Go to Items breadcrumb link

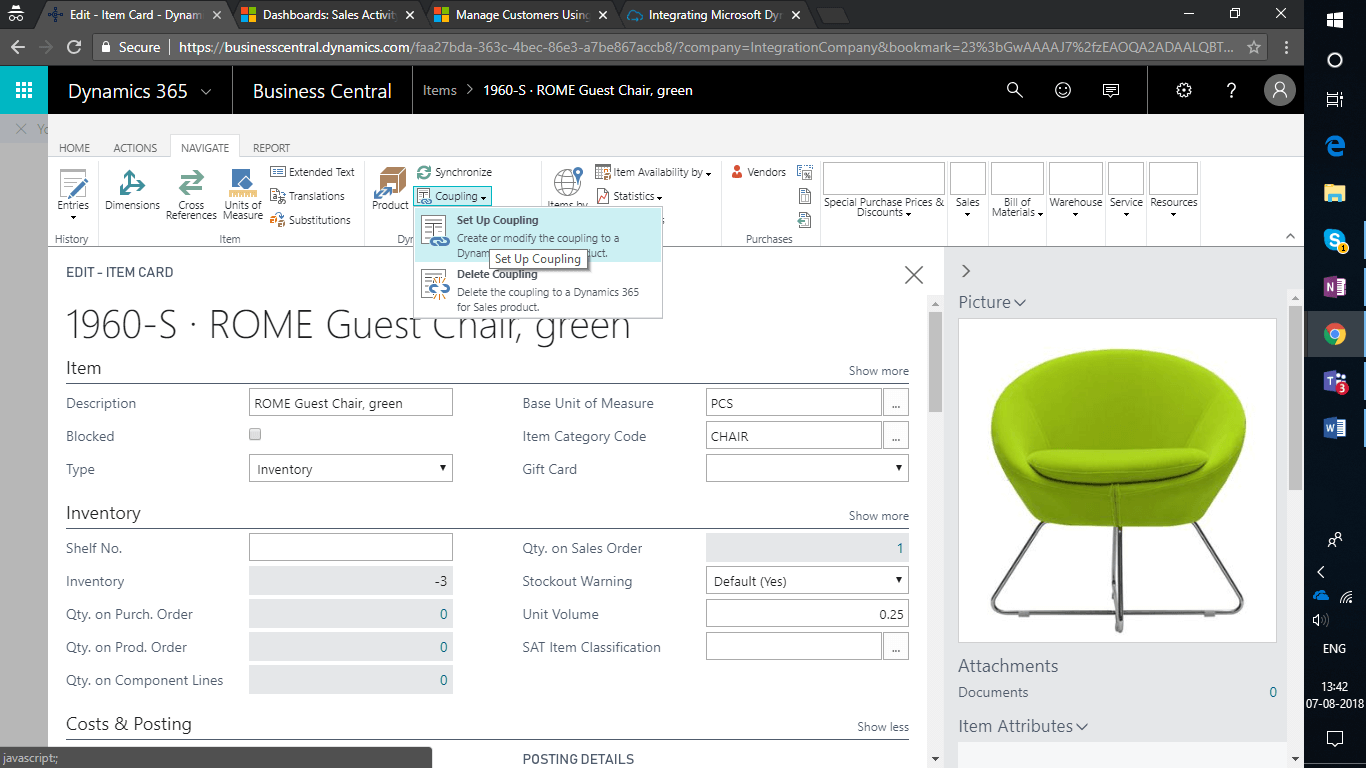coord(440,90)
